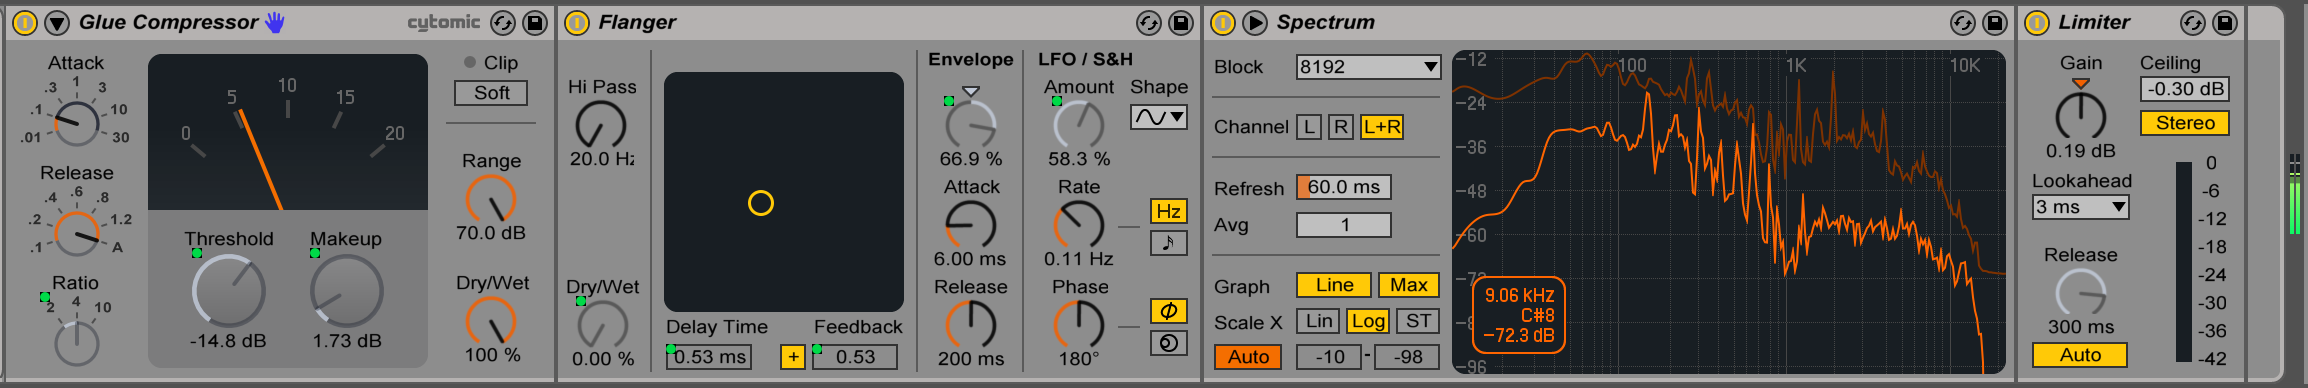Screen dimensions: 2308x388
Task: Toggle Max graph display
Action: 1408,285
